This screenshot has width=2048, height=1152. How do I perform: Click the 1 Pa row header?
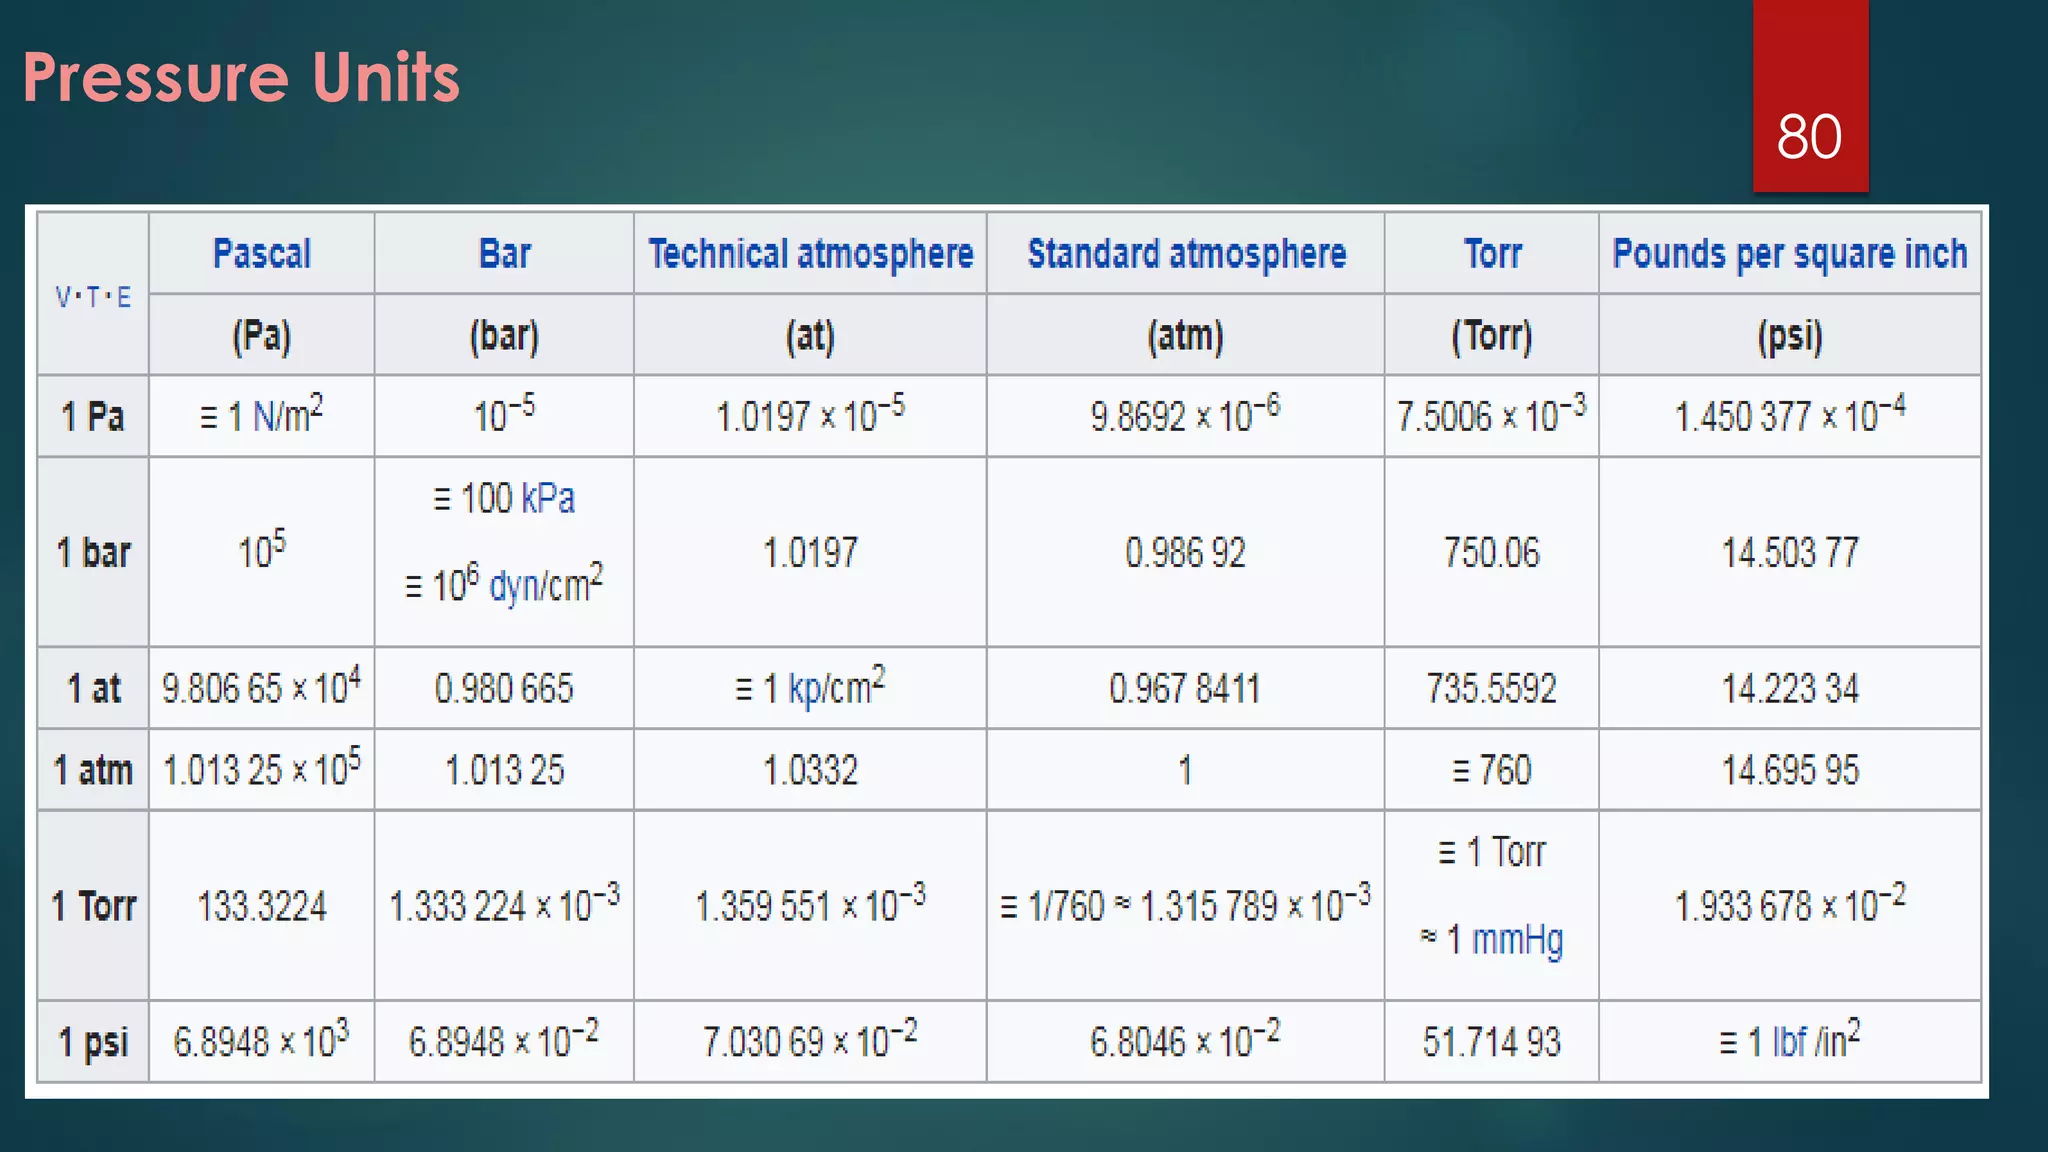[93, 416]
